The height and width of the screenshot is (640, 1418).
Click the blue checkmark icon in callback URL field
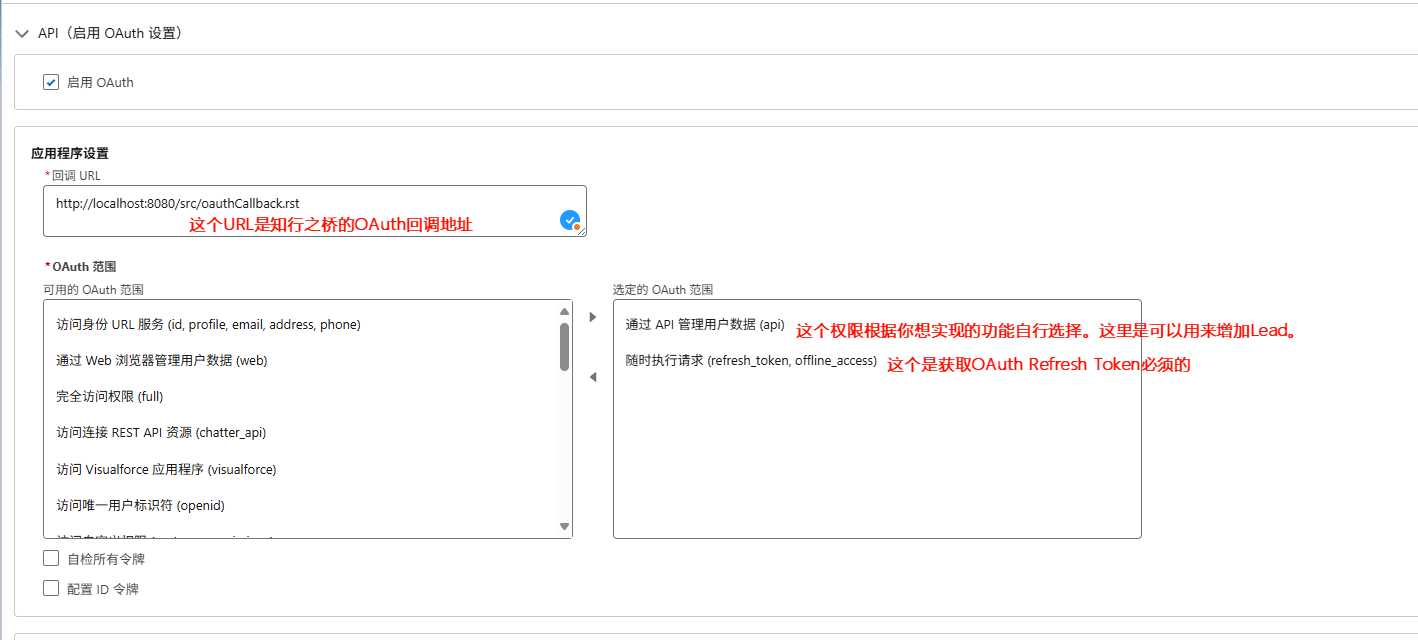coord(570,220)
